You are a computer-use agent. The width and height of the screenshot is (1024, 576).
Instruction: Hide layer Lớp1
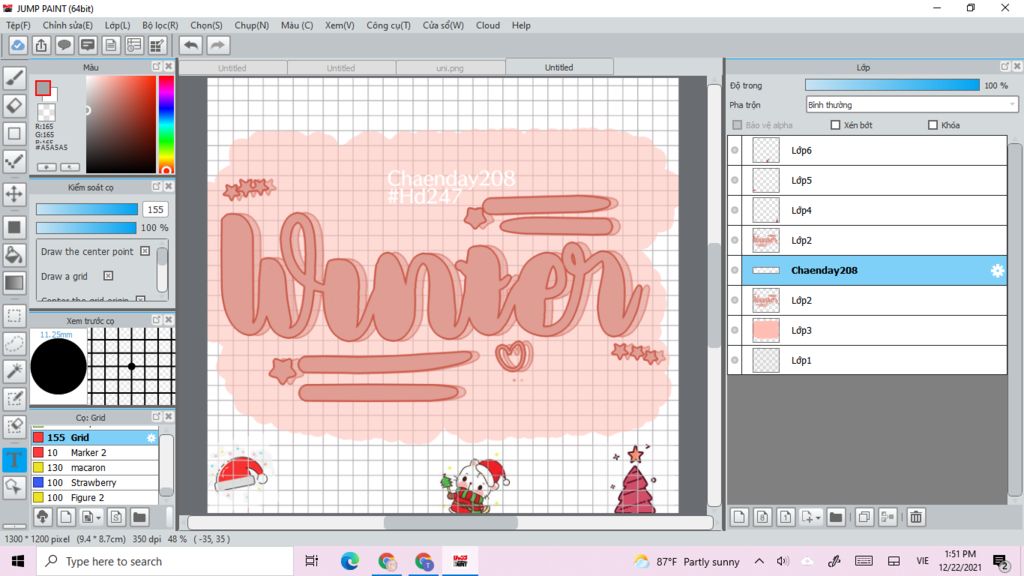click(735, 360)
